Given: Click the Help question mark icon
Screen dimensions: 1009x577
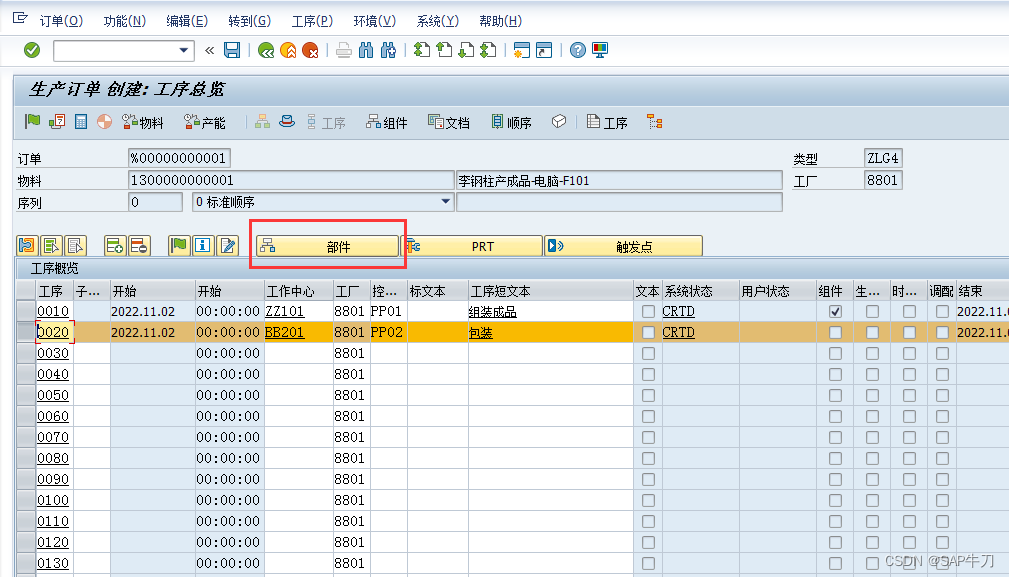Looking at the screenshot, I should (578, 50).
